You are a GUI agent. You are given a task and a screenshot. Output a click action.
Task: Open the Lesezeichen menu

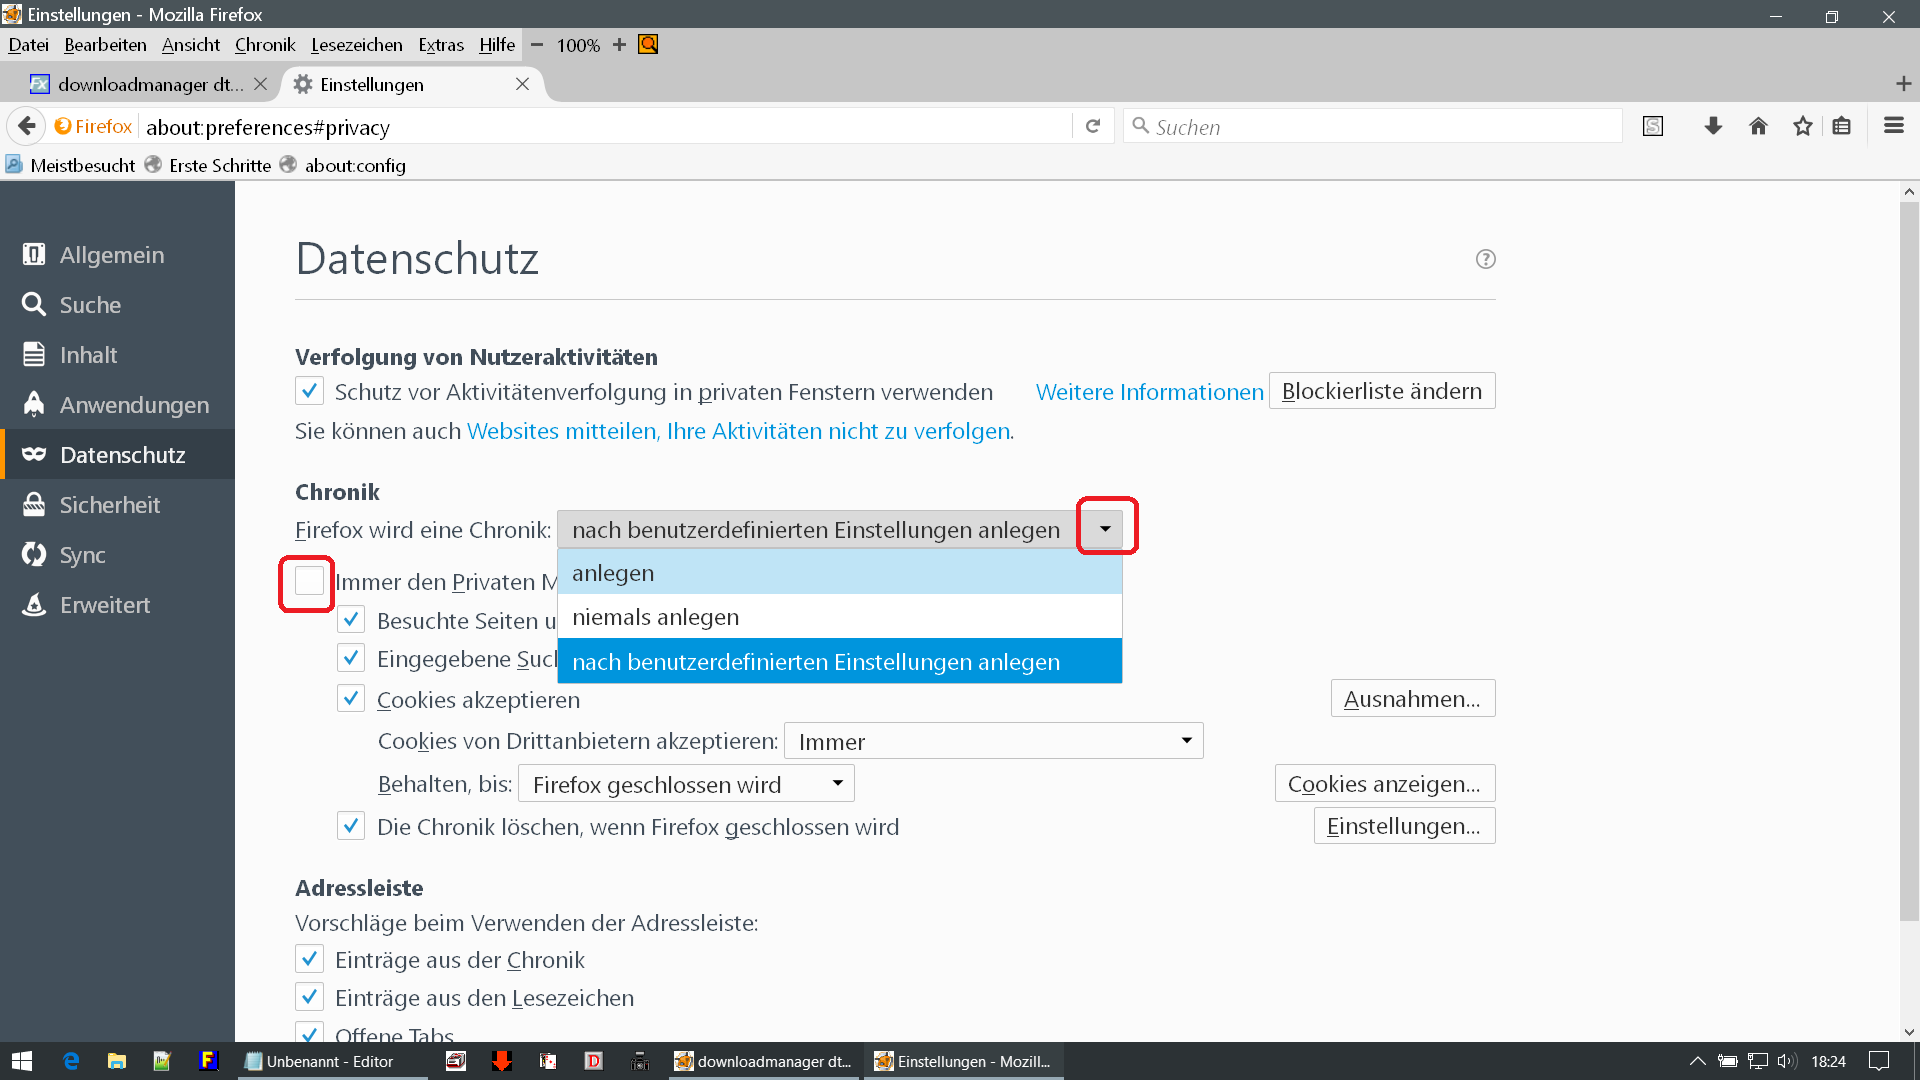click(356, 45)
